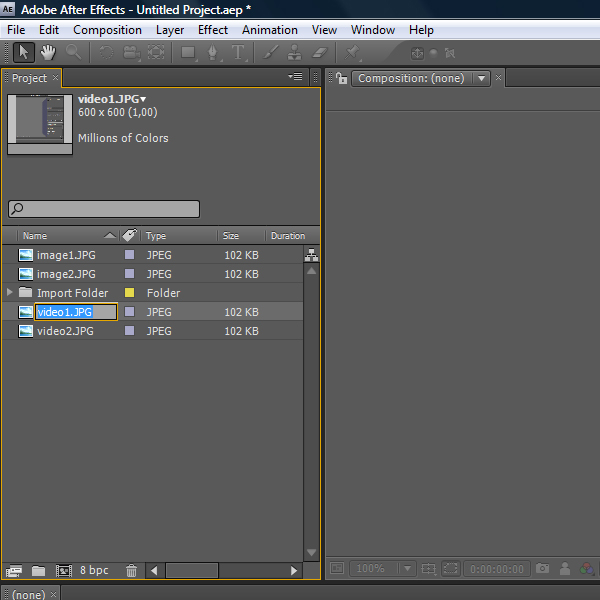Screen dimensions: 600x600
Task: Click the 8 bpc color depth button
Action: coord(94,570)
